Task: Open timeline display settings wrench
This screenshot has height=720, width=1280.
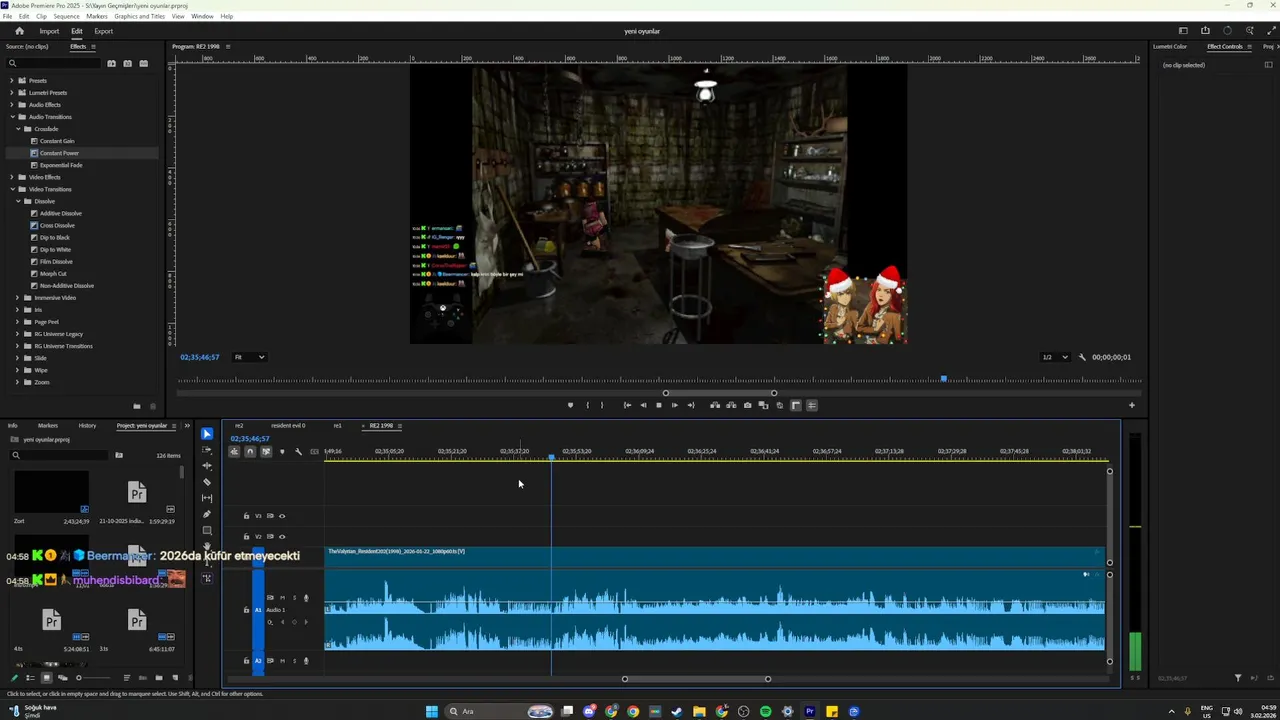Action: coord(298,452)
